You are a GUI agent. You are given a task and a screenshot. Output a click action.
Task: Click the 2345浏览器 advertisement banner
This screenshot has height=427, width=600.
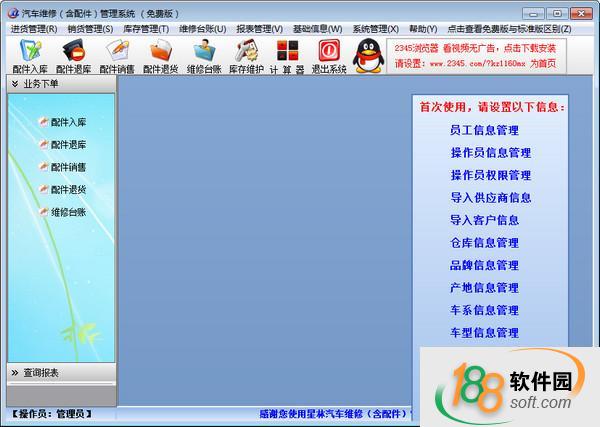click(489, 54)
